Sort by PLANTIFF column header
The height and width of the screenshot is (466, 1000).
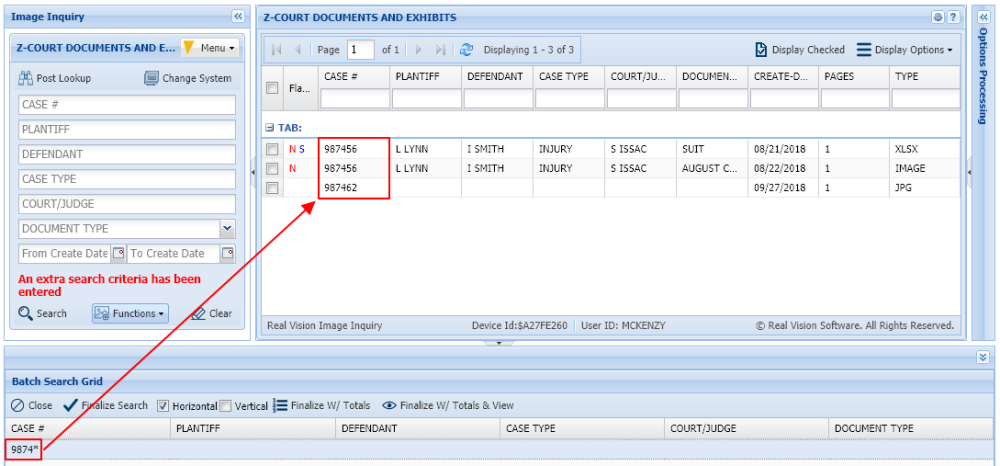425,76
